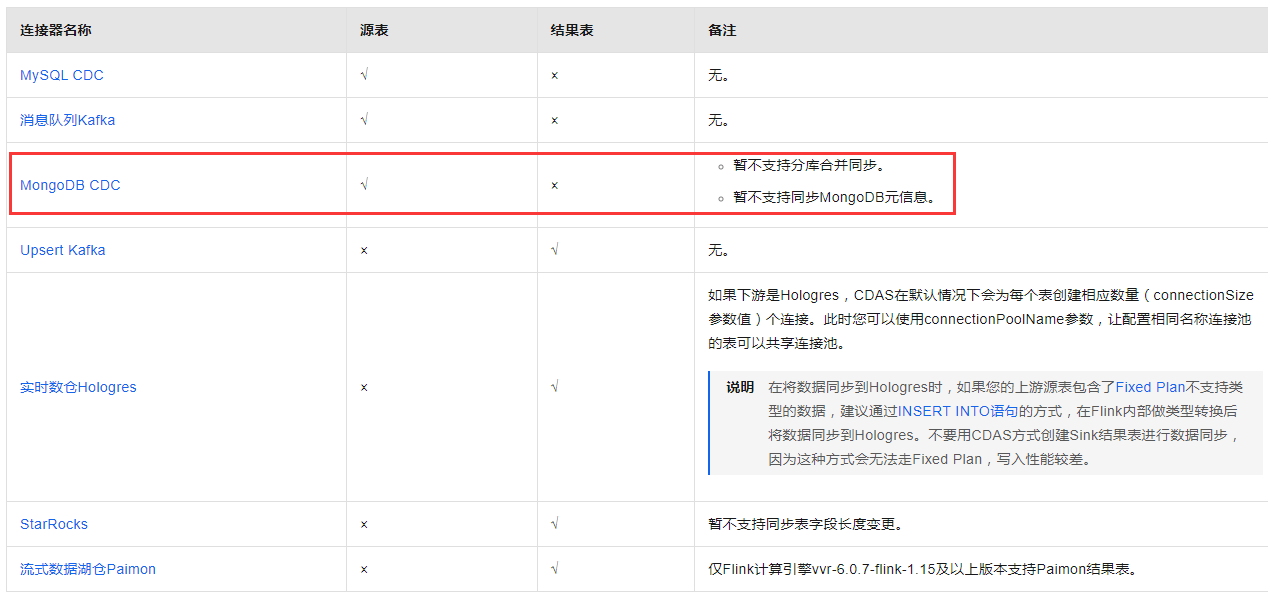Open the 消息队列Kafka connector link
Image resolution: width=1268 pixels, height=602 pixels.
[67, 120]
